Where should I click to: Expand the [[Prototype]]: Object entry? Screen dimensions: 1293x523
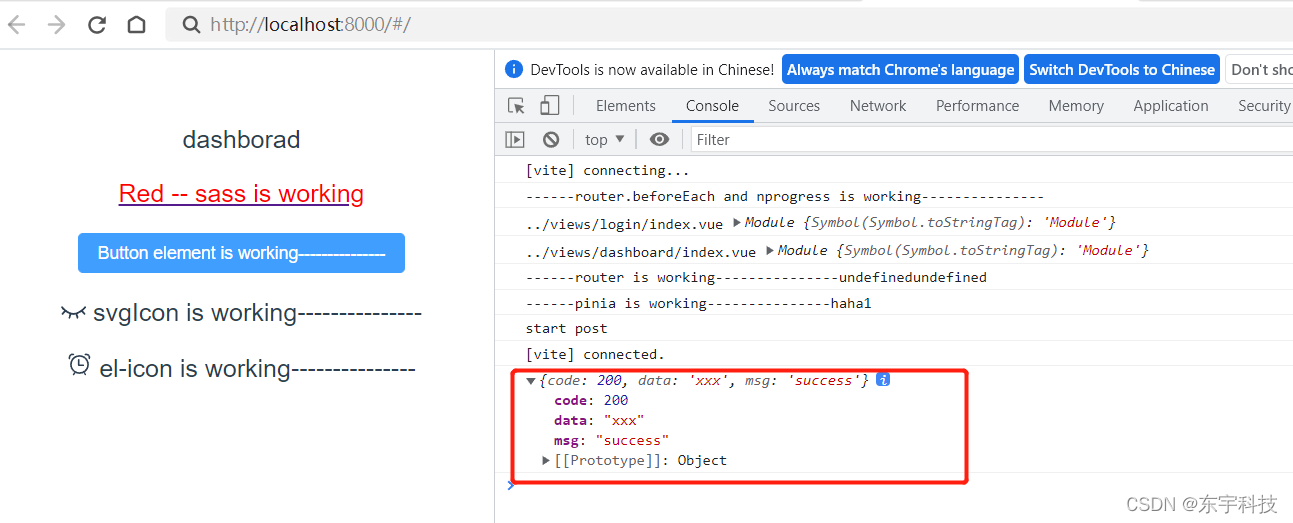[x=546, y=461]
